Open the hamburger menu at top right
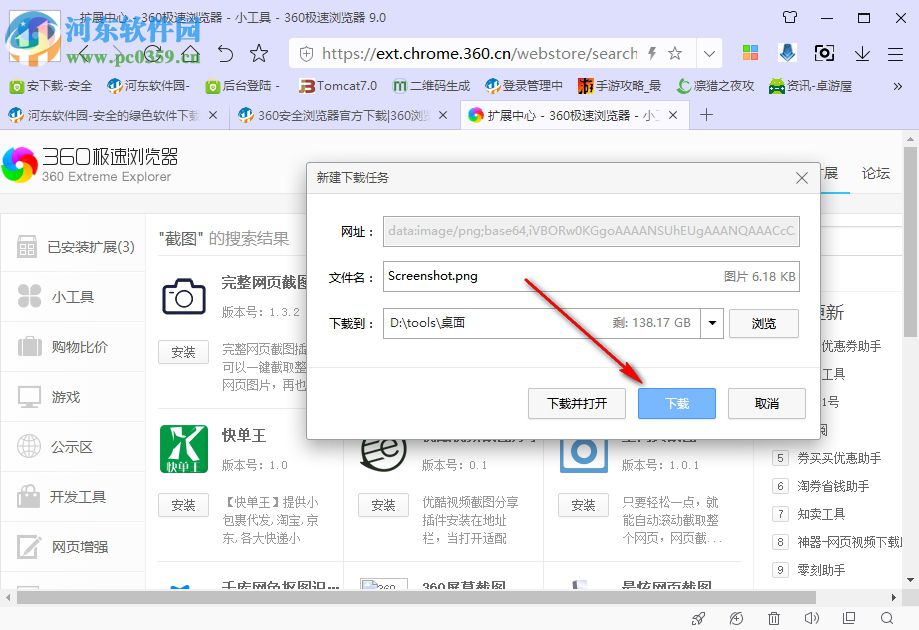919x630 pixels. click(895, 53)
